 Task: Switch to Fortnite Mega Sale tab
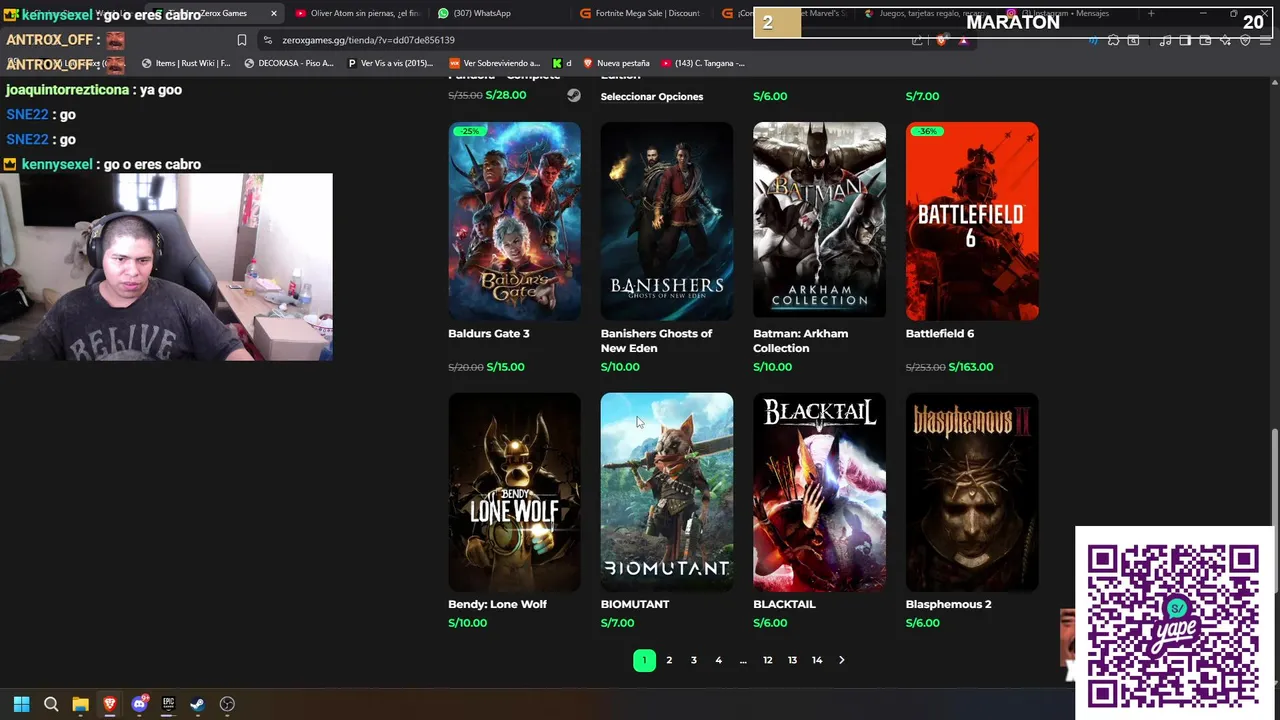click(x=640, y=13)
